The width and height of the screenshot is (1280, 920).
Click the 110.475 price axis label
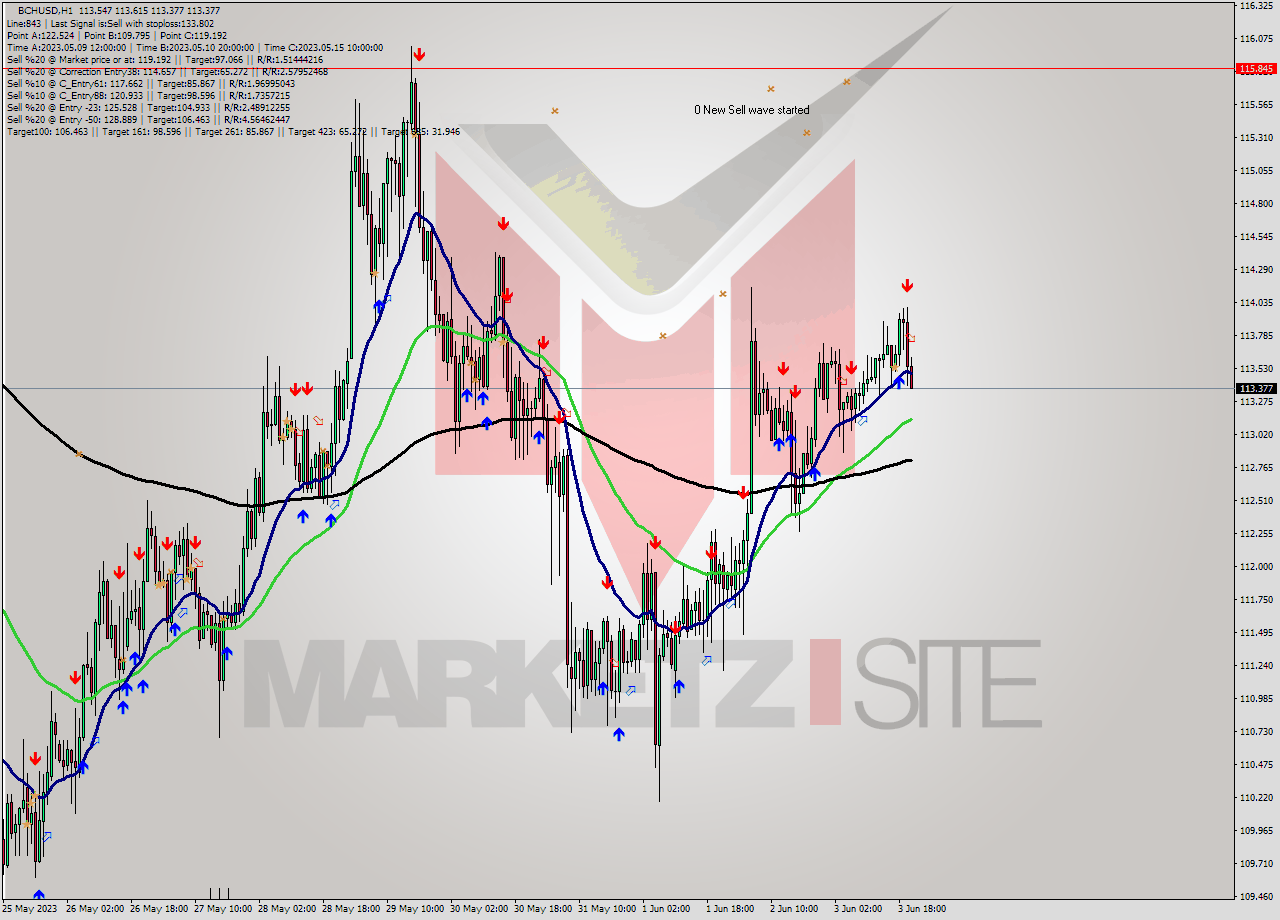pyautogui.click(x=1255, y=764)
